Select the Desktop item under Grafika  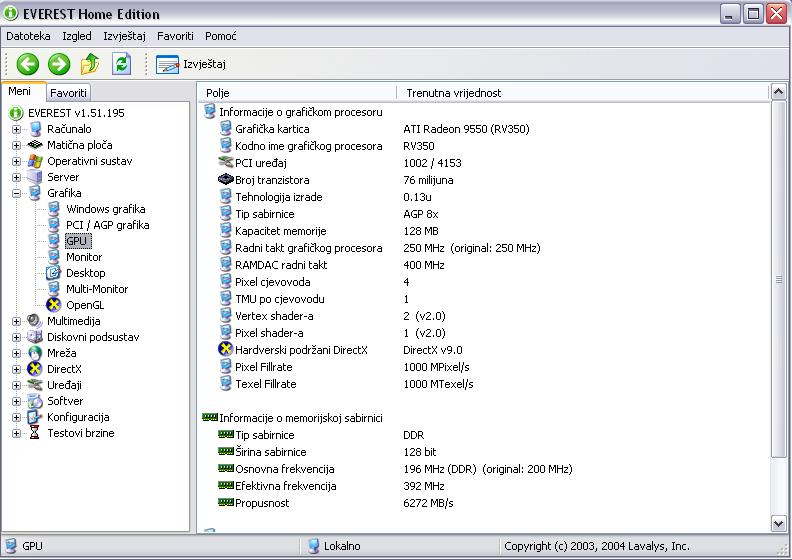coord(85,273)
